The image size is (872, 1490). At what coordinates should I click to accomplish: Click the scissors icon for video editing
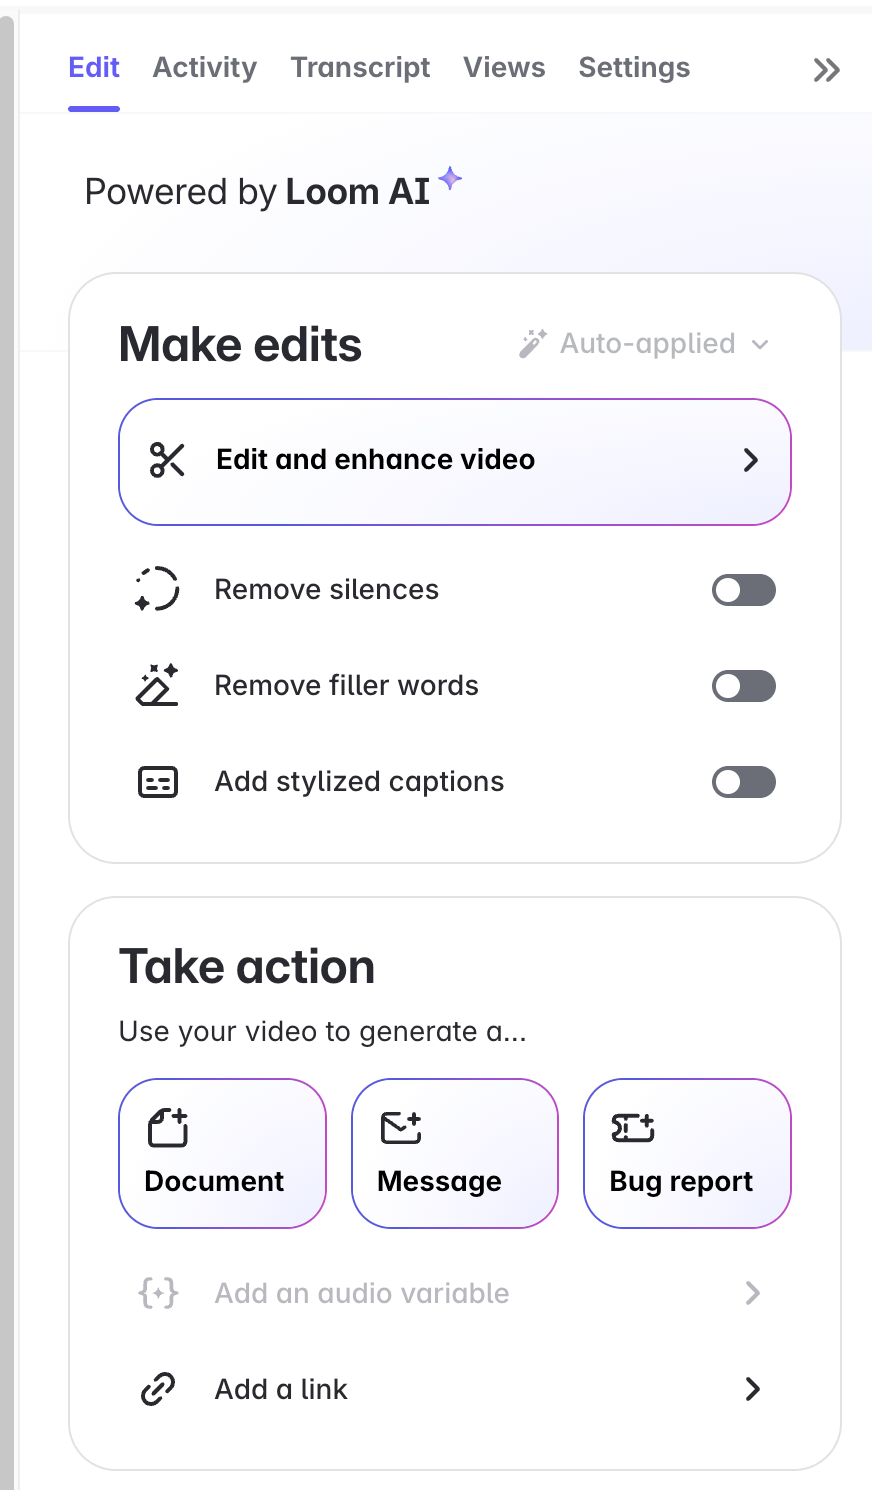pyautogui.click(x=167, y=460)
